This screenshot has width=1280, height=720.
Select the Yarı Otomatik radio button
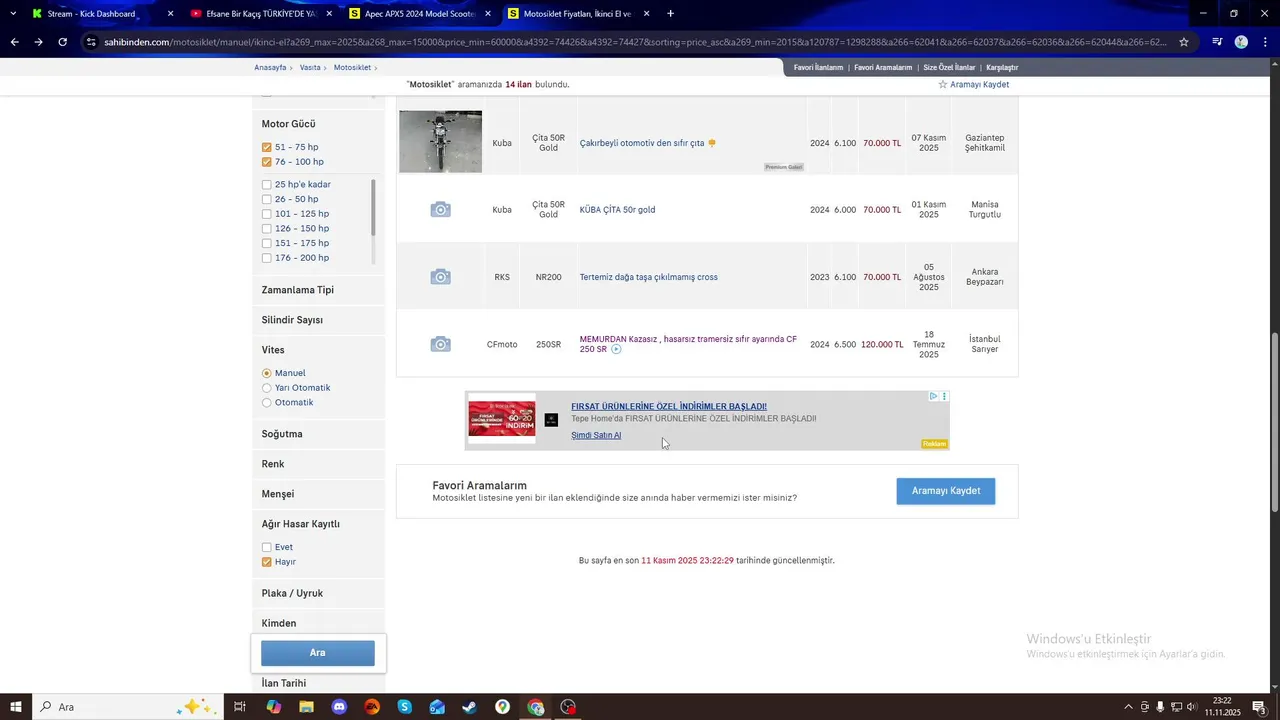point(267,388)
